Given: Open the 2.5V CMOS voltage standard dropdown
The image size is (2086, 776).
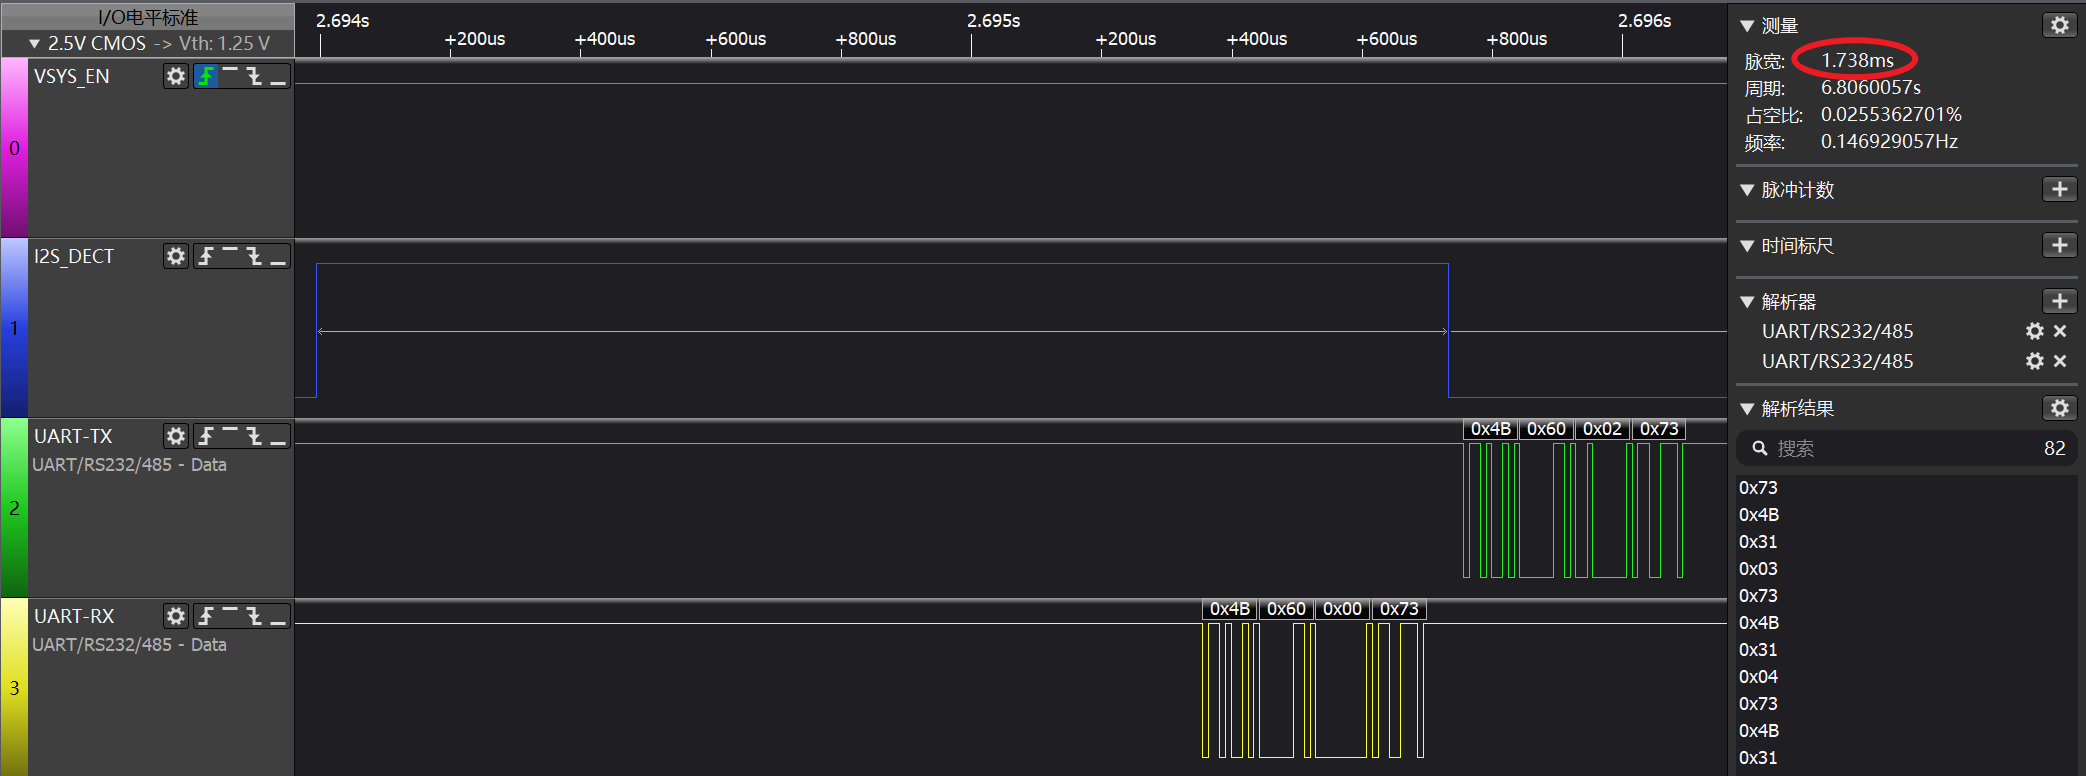Looking at the screenshot, I should coord(148,43).
